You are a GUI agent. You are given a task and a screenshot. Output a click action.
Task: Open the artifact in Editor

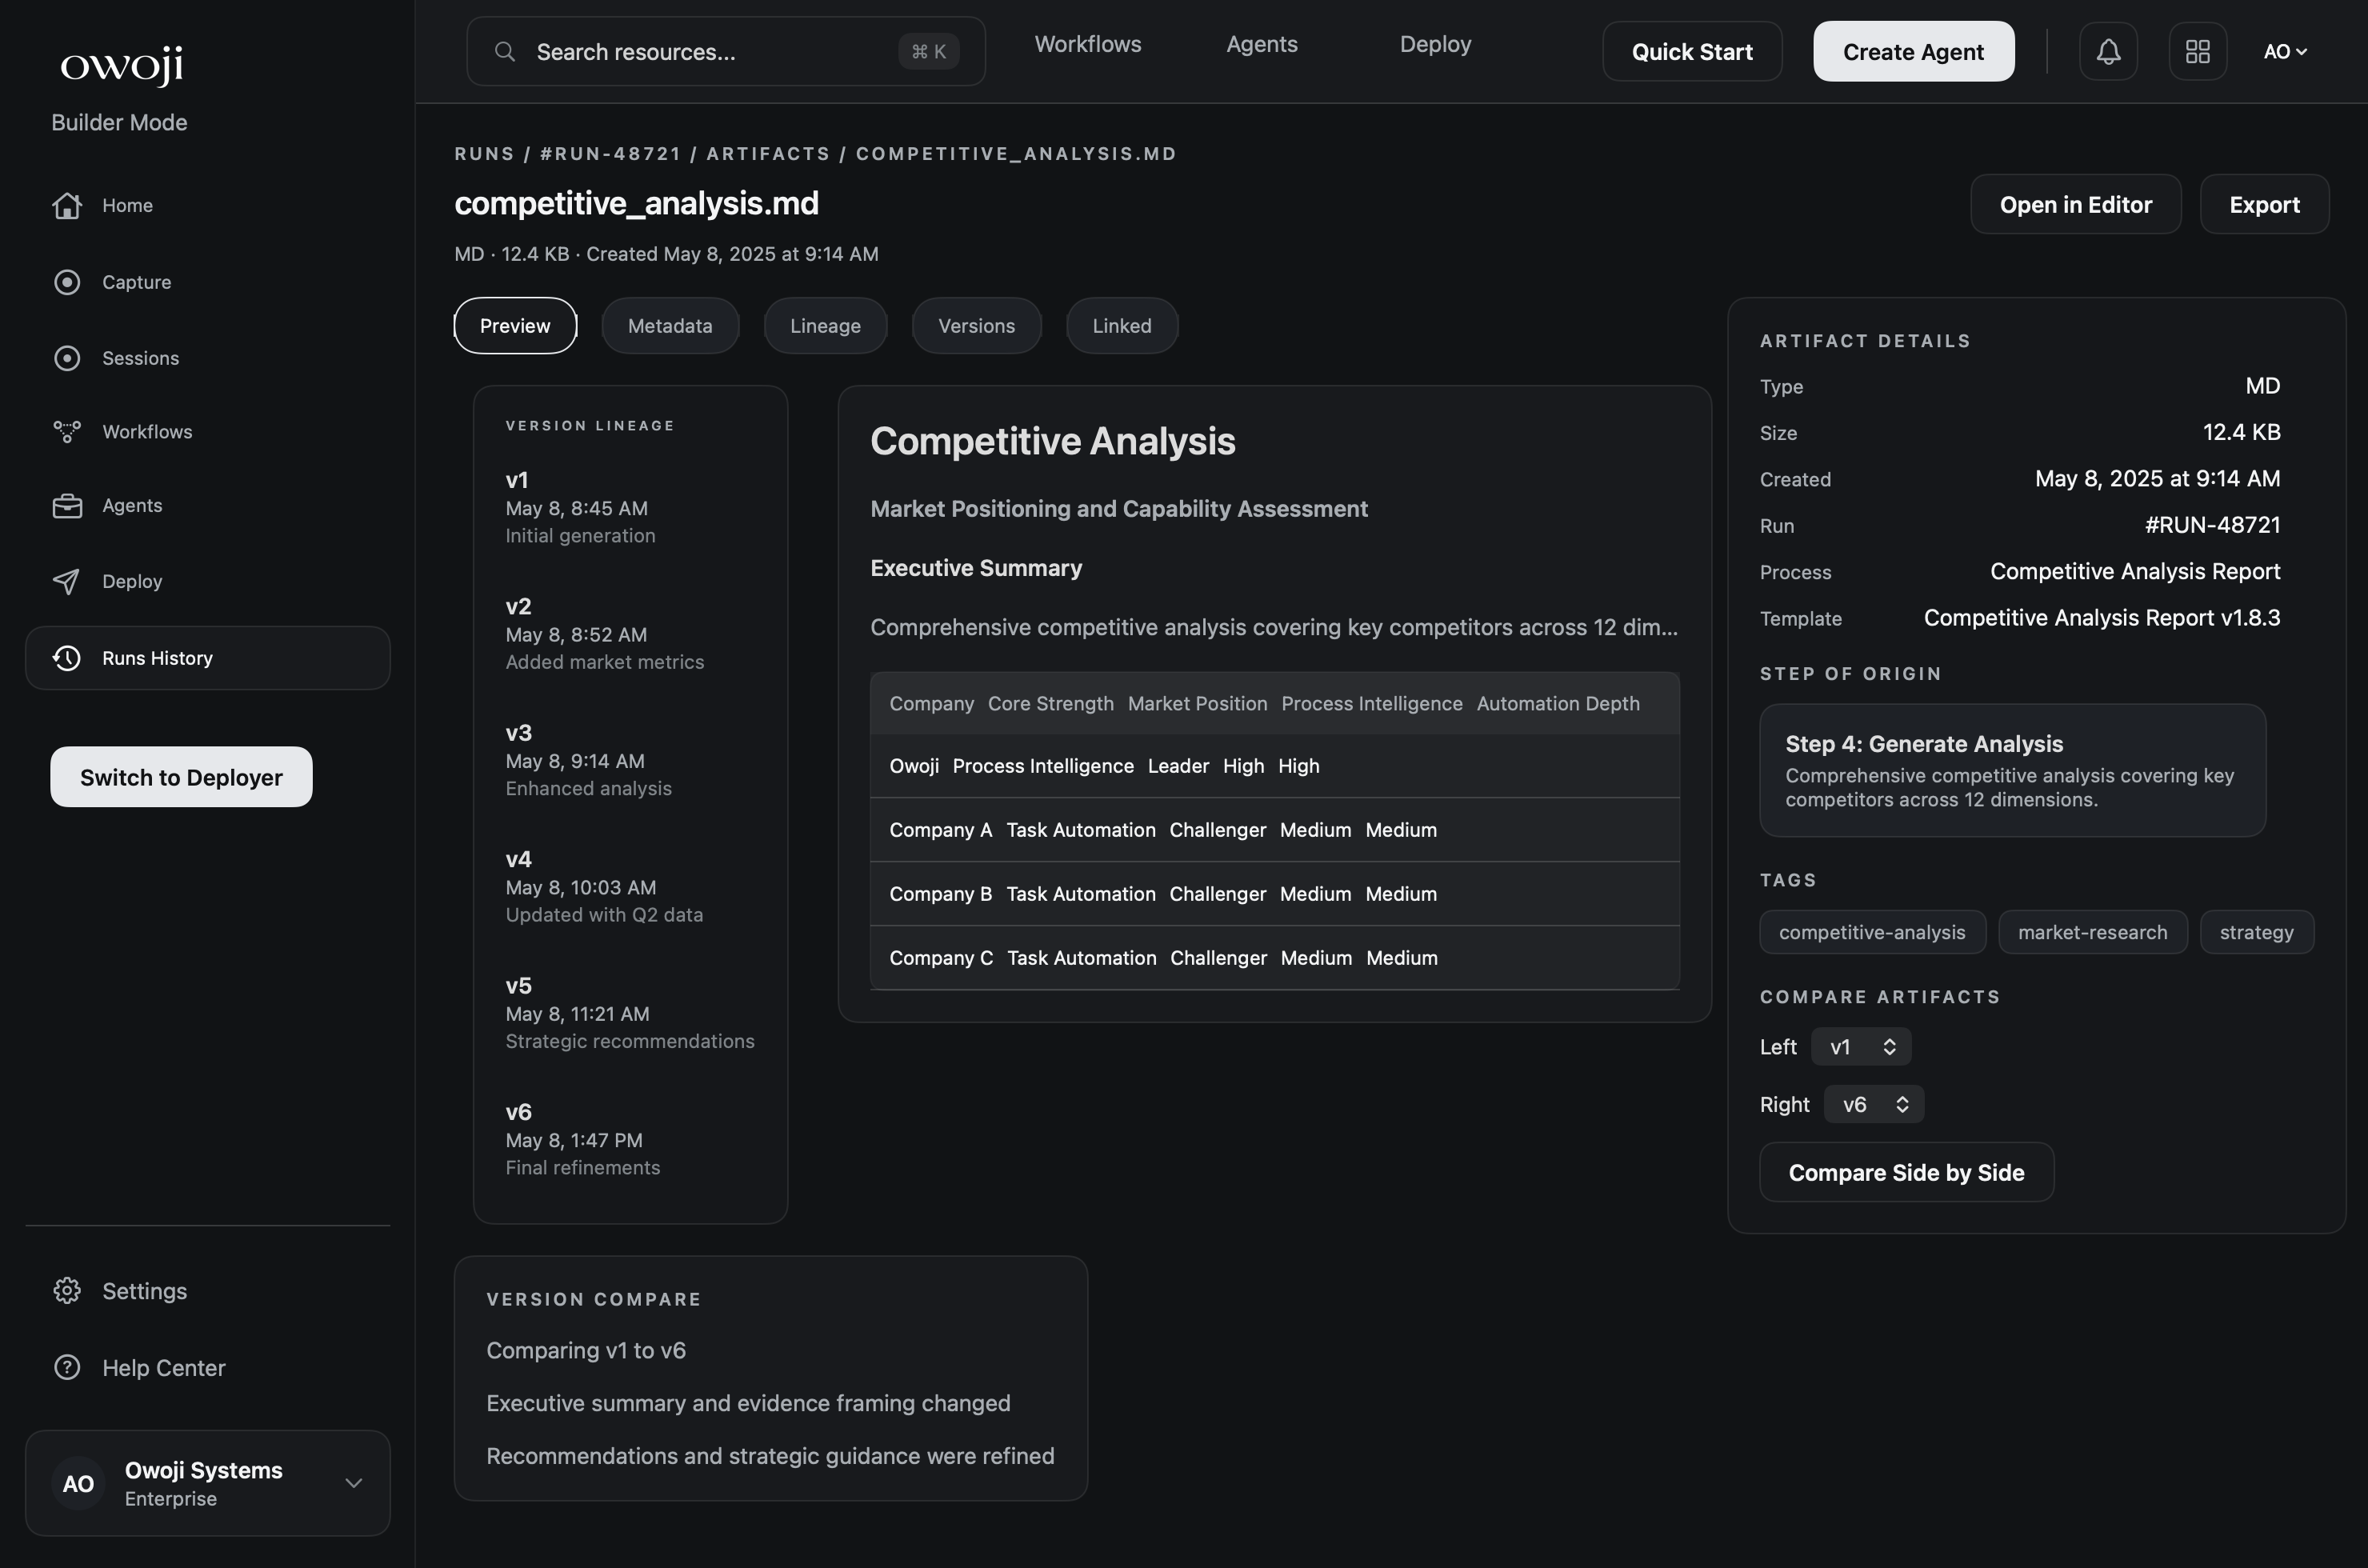(2076, 204)
